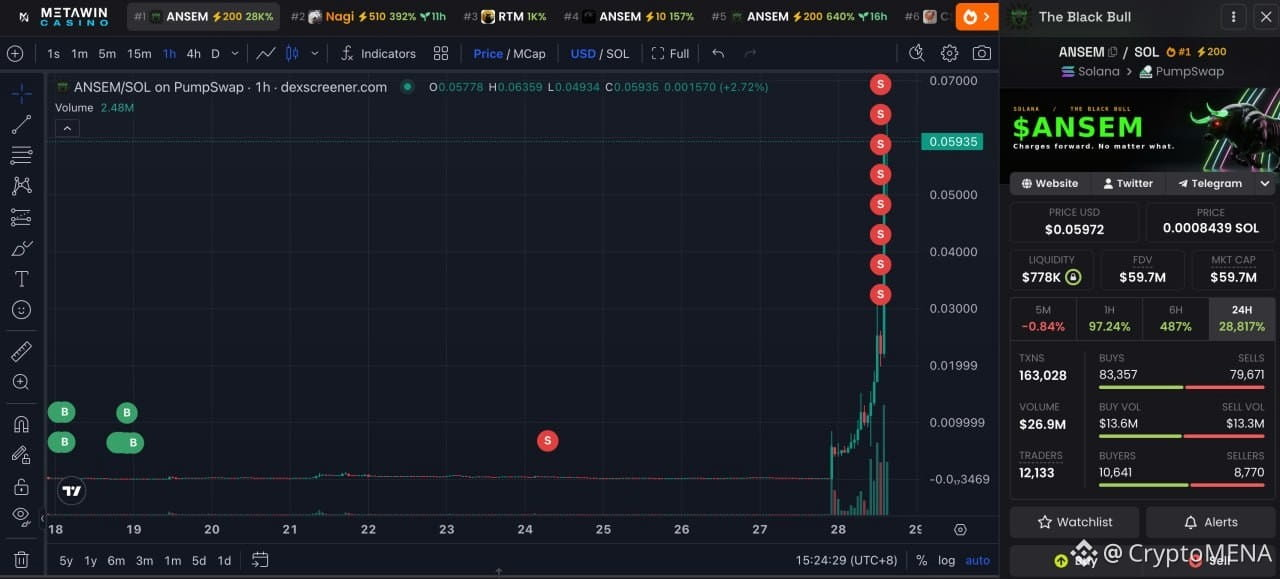This screenshot has width=1280, height=579.
Task: Click the sell marker near date 24
Action: pos(547,441)
